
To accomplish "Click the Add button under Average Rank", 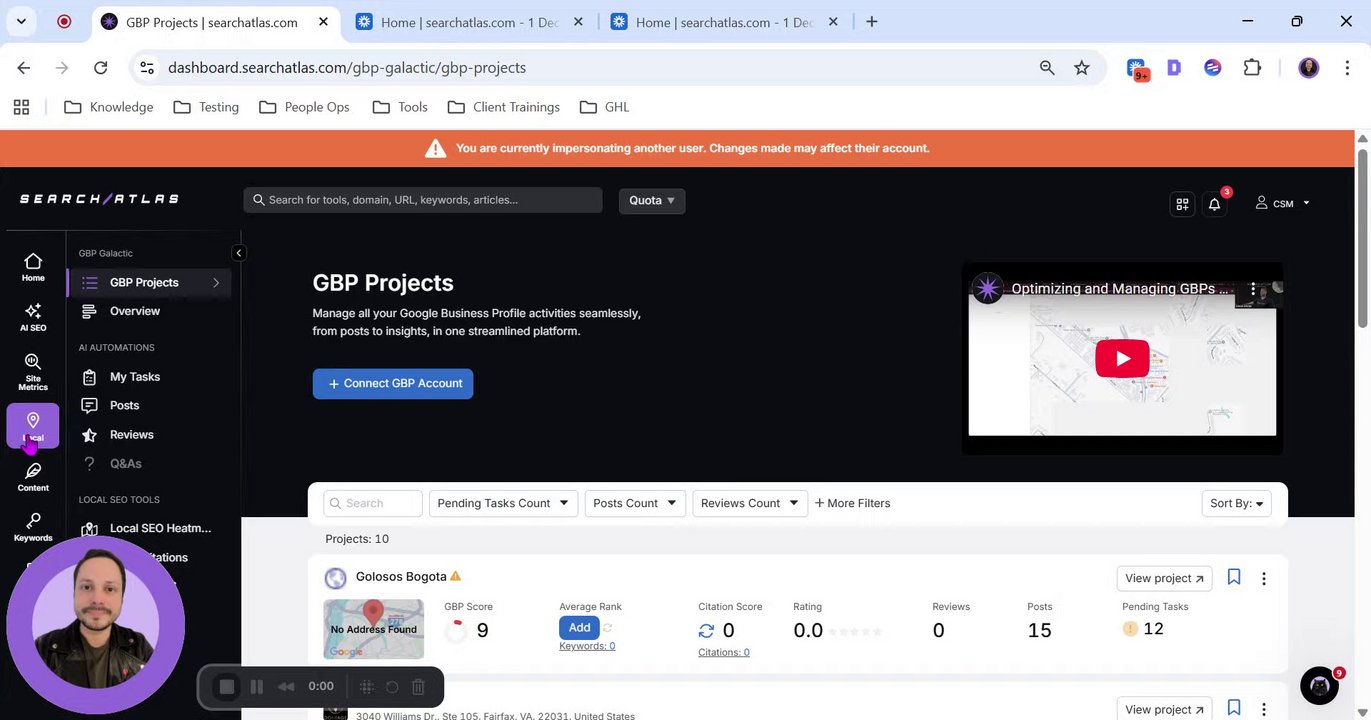I will point(579,627).
